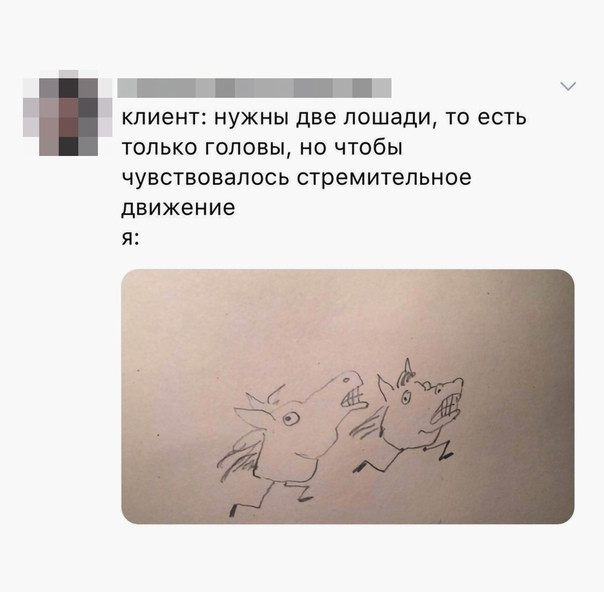Click the right horse's head in drawing

pyautogui.click(x=422, y=409)
